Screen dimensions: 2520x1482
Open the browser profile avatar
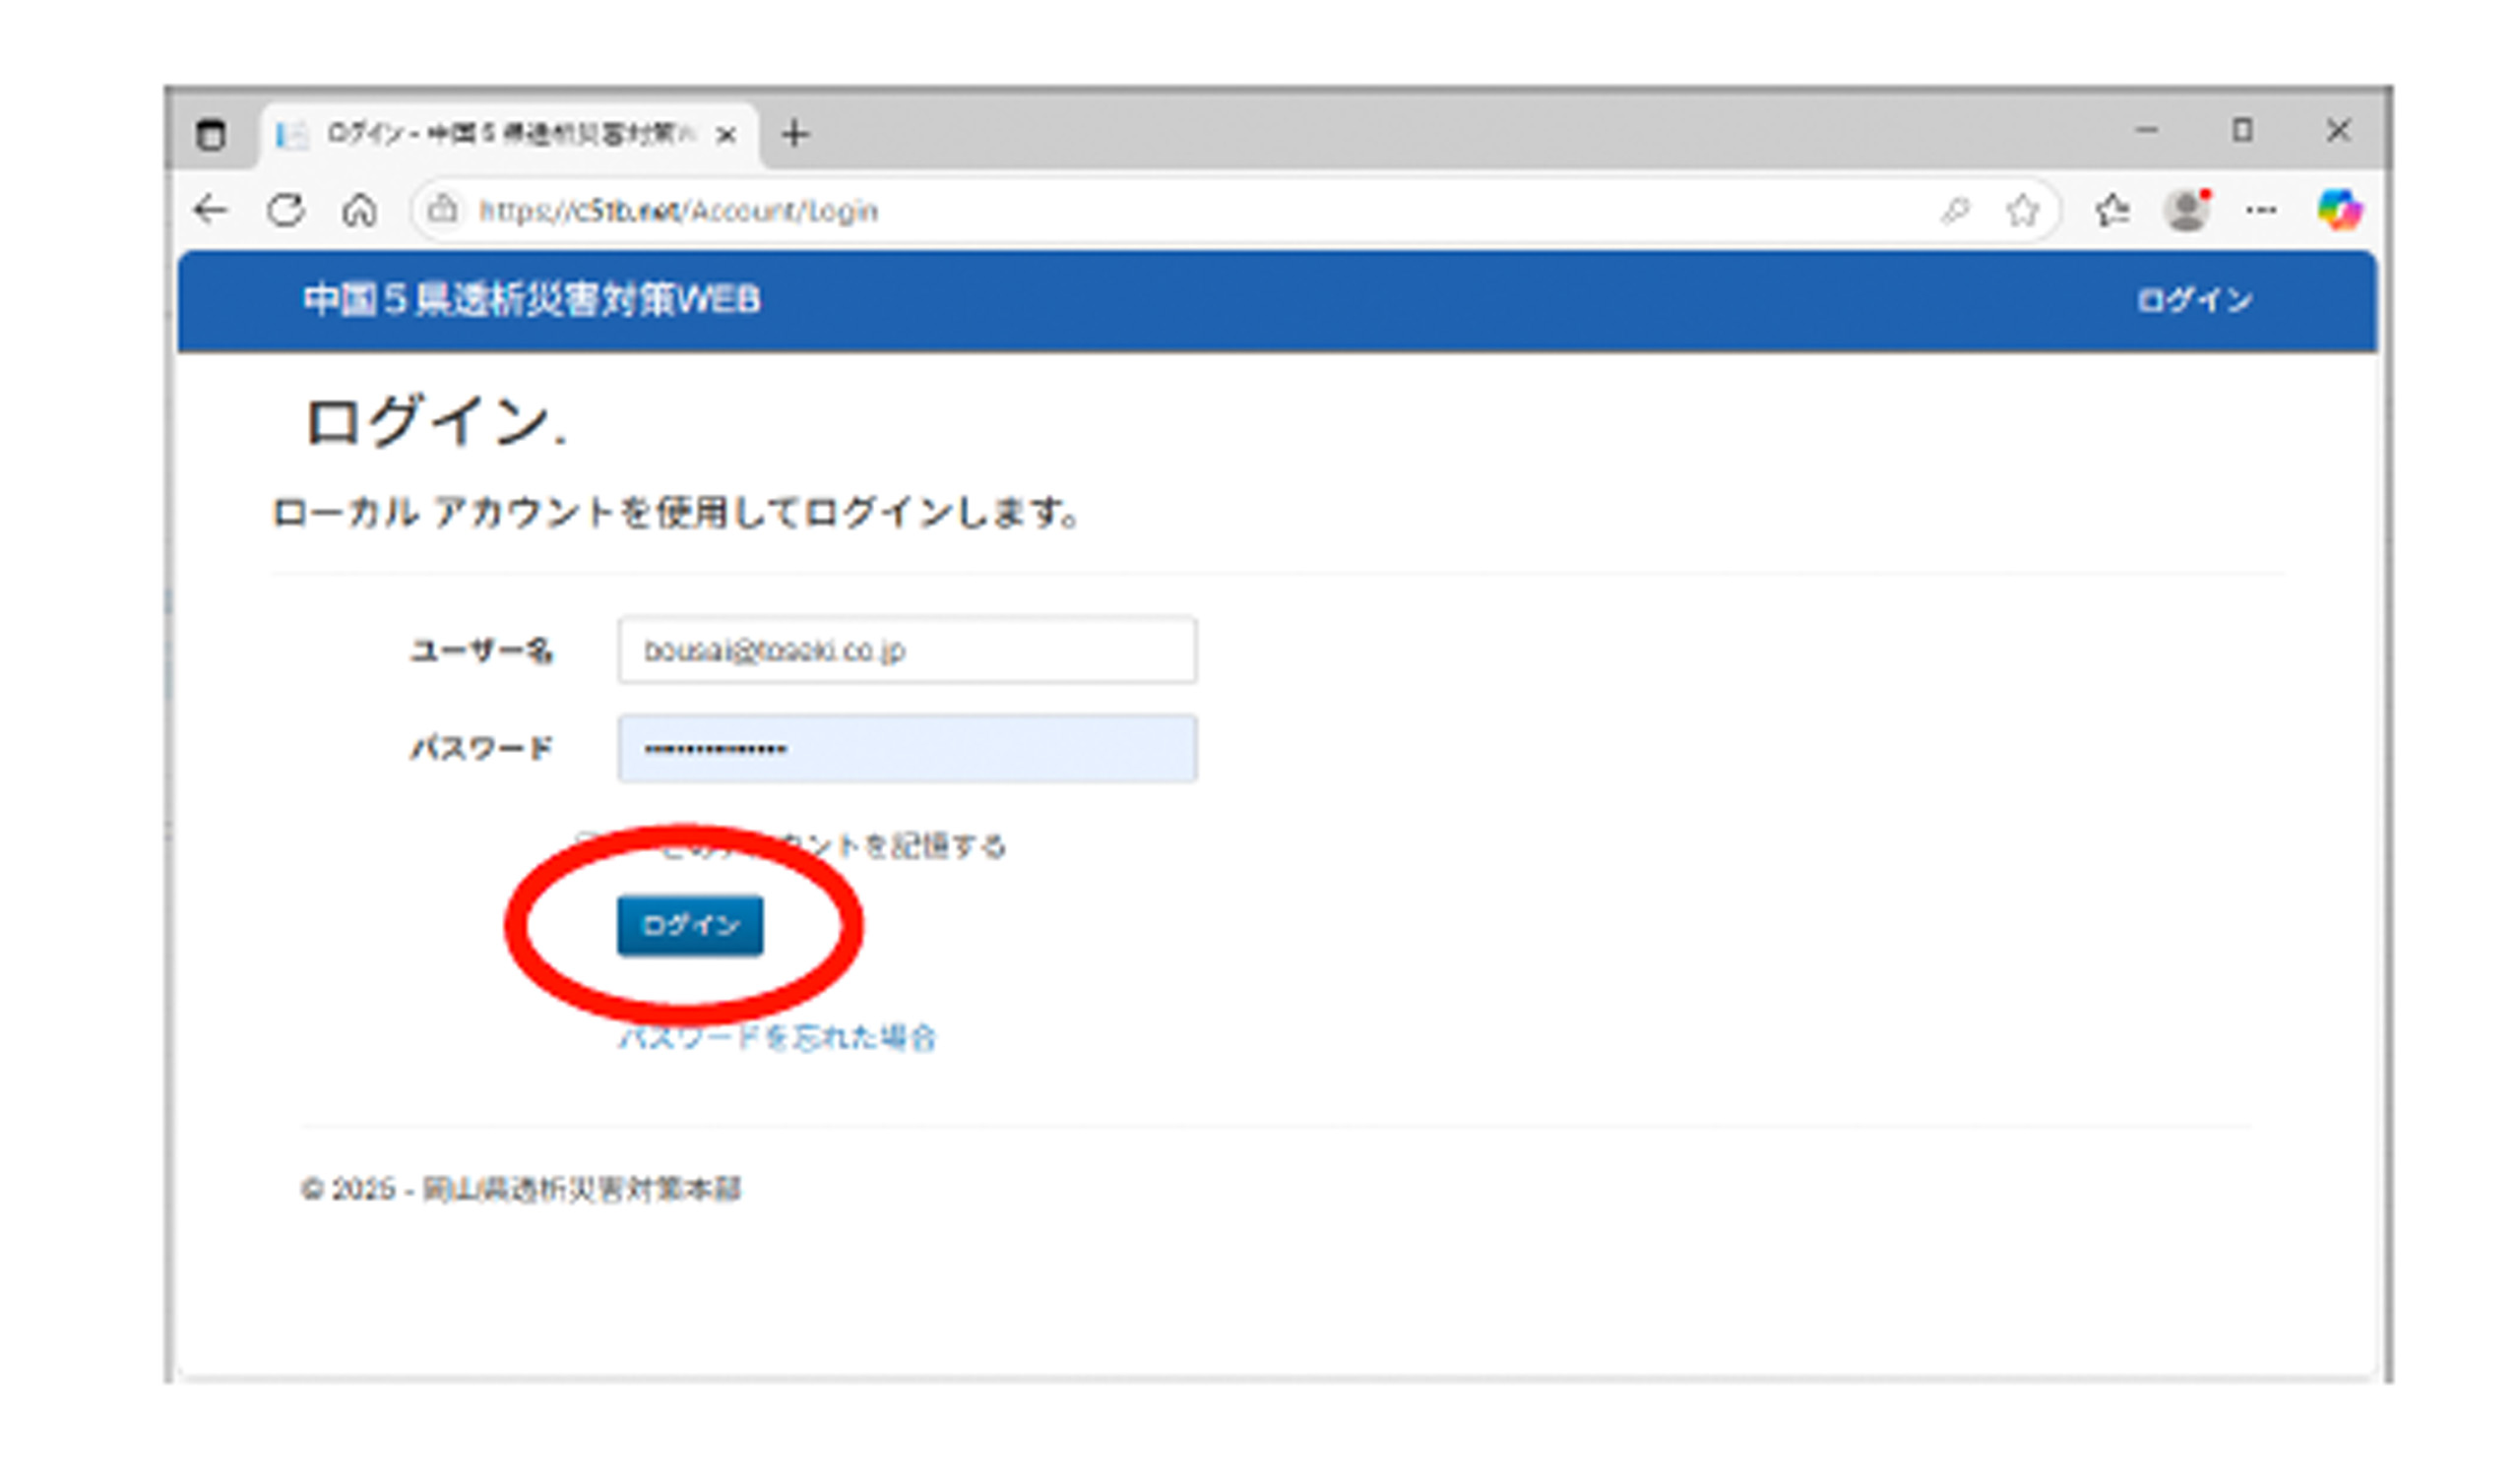pos(2186,211)
